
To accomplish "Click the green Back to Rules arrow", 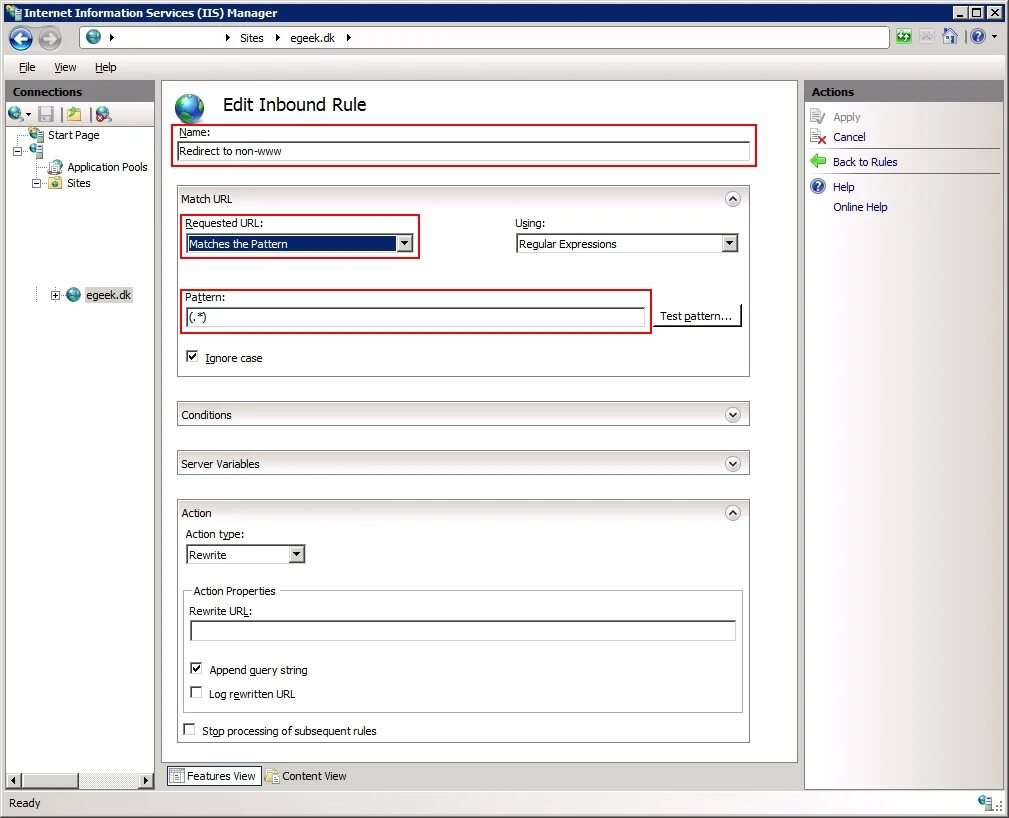I will tap(818, 161).
